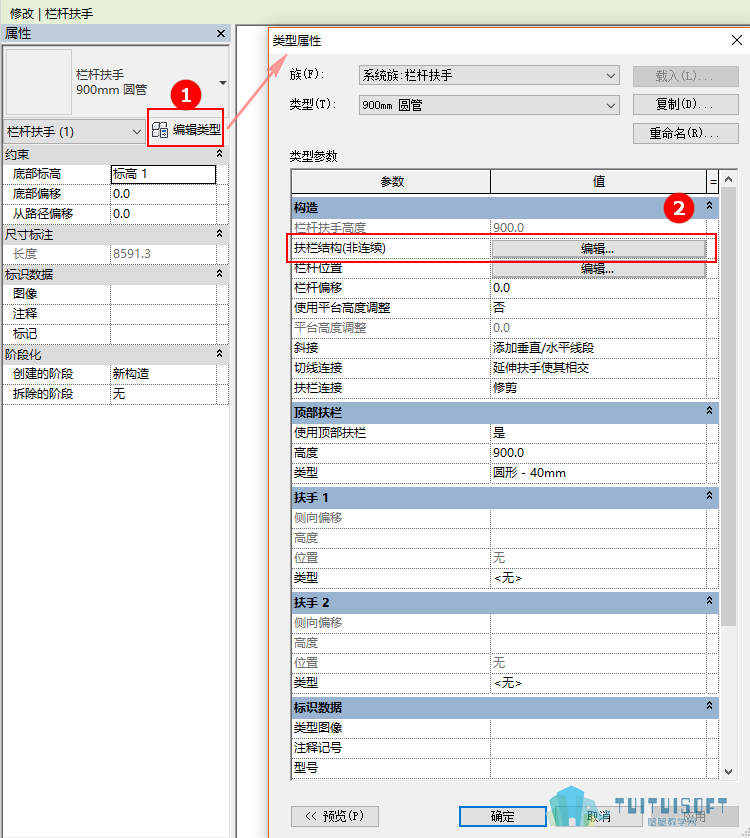The height and width of the screenshot is (838, 750).
Task: Click the 参数 column header
Action: click(x=391, y=182)
